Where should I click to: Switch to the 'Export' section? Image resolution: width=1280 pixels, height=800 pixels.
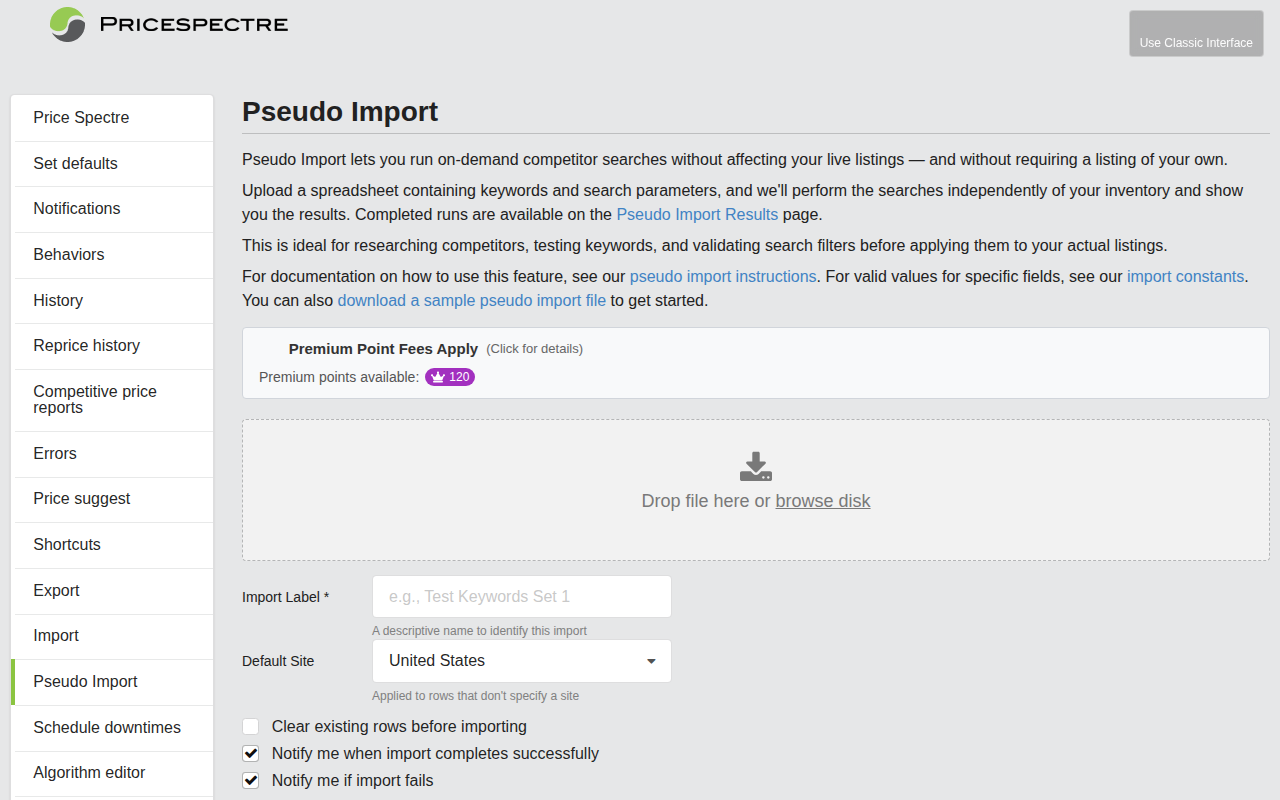tap(57, 590)
